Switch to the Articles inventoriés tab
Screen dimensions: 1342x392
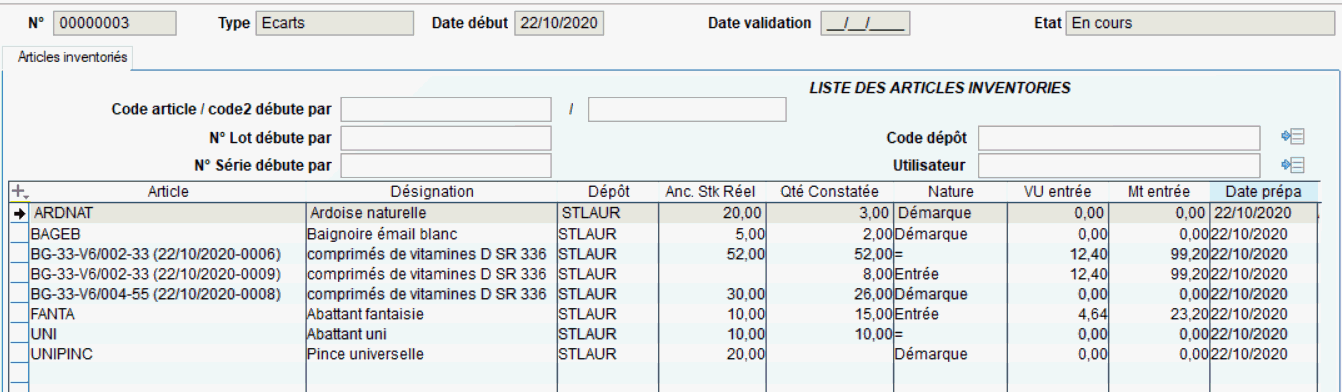[73, 58]
